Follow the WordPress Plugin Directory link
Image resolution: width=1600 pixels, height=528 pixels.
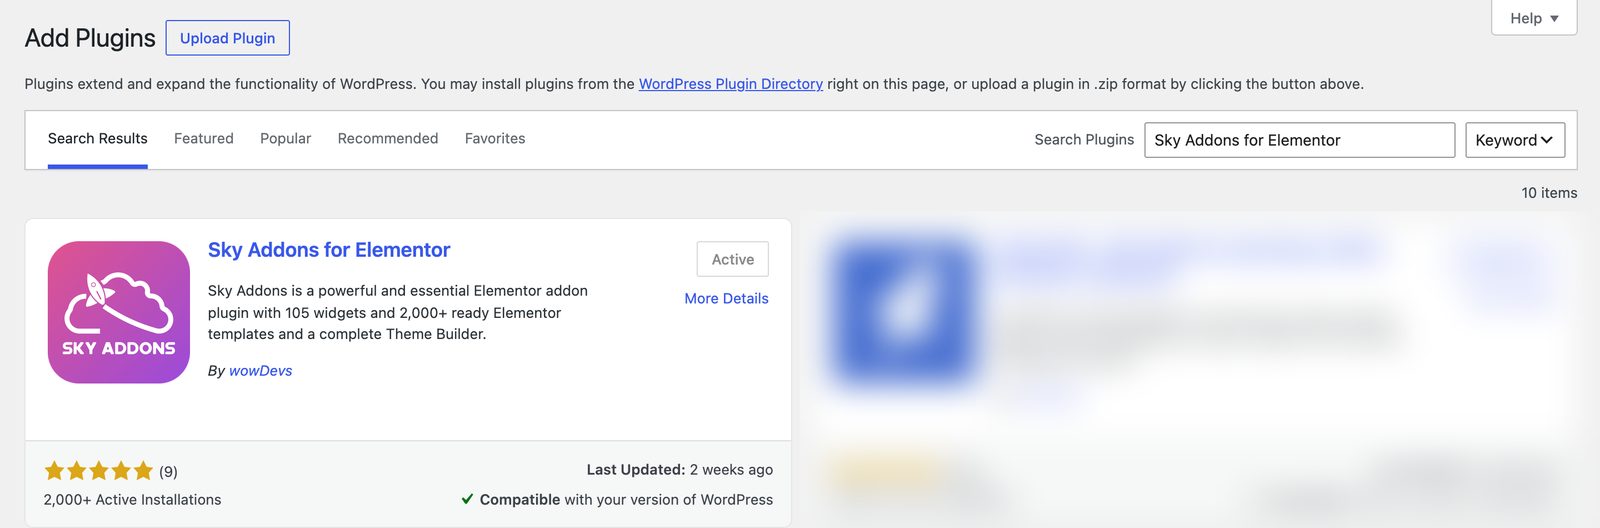tap(731, 84)
